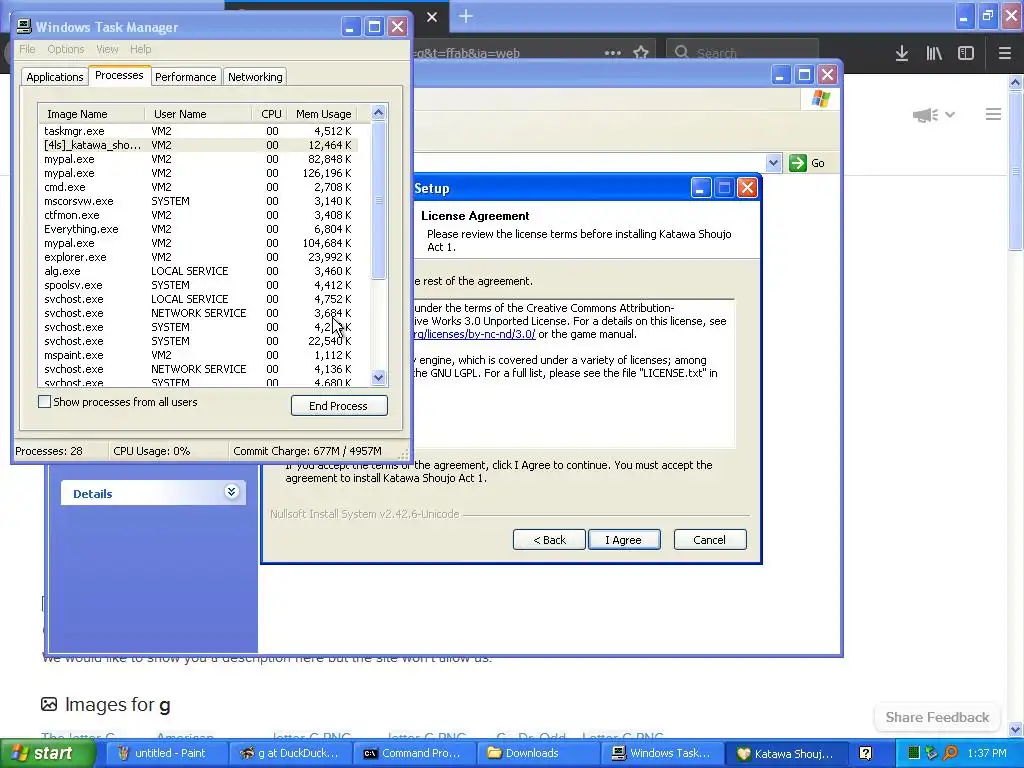Click the browser downloads arrow icon

click(902, 53)
